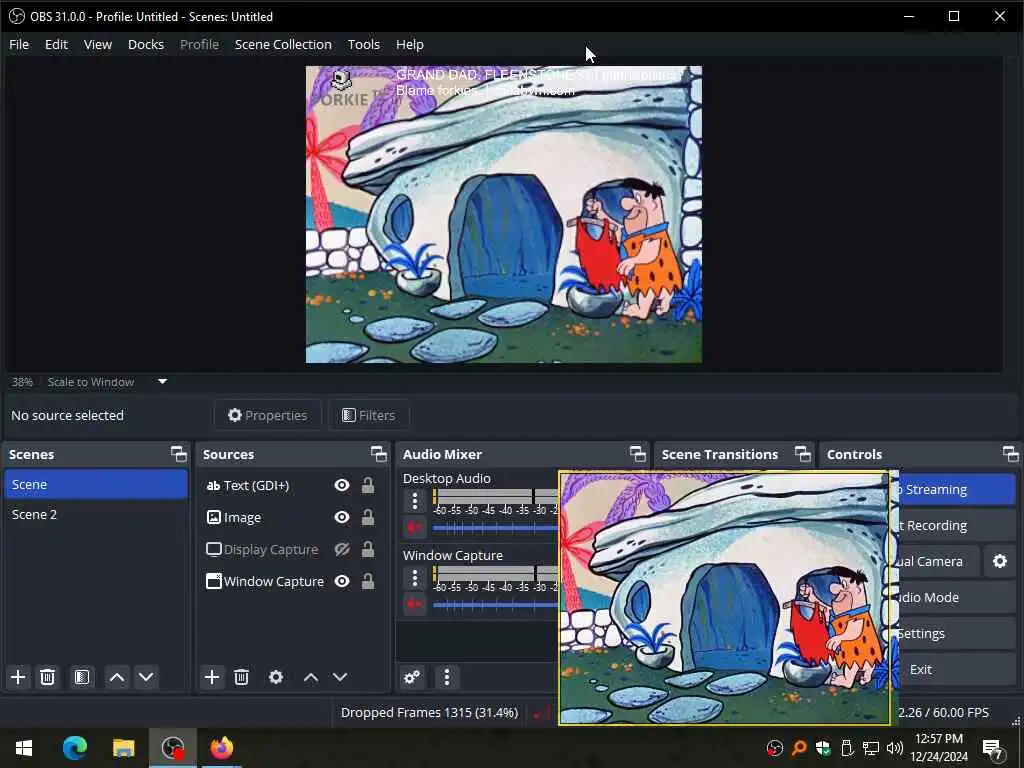Open Audio Mixer bottom options menu dots

(447, 677)
